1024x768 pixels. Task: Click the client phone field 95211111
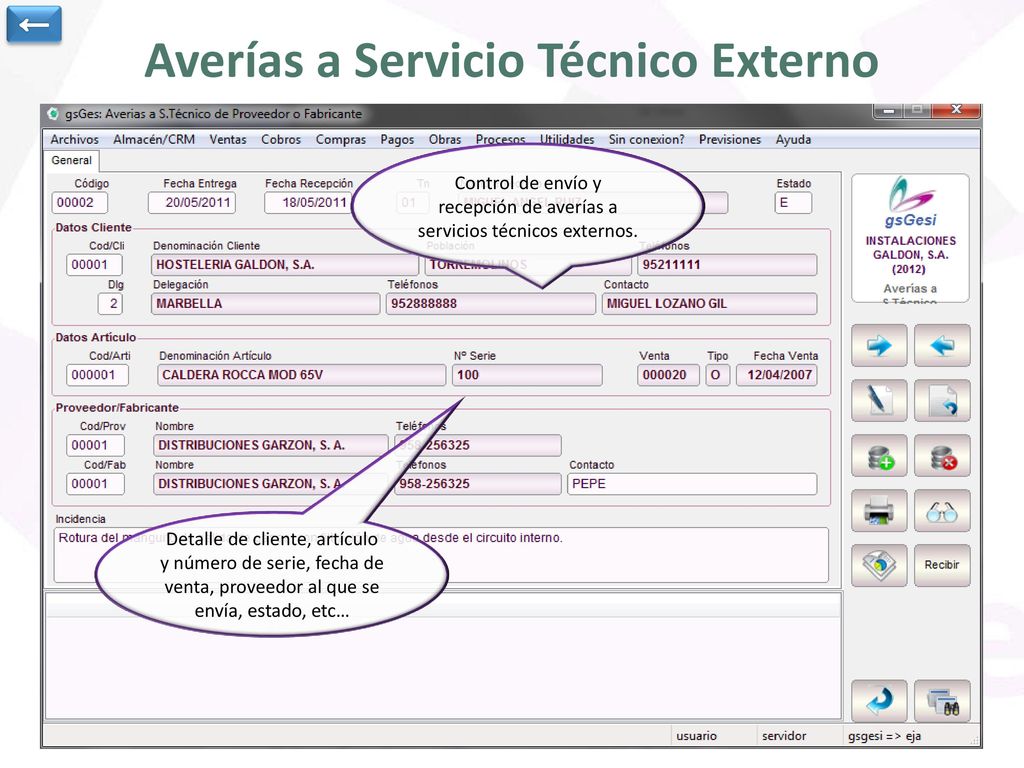(x=727, y=264)
